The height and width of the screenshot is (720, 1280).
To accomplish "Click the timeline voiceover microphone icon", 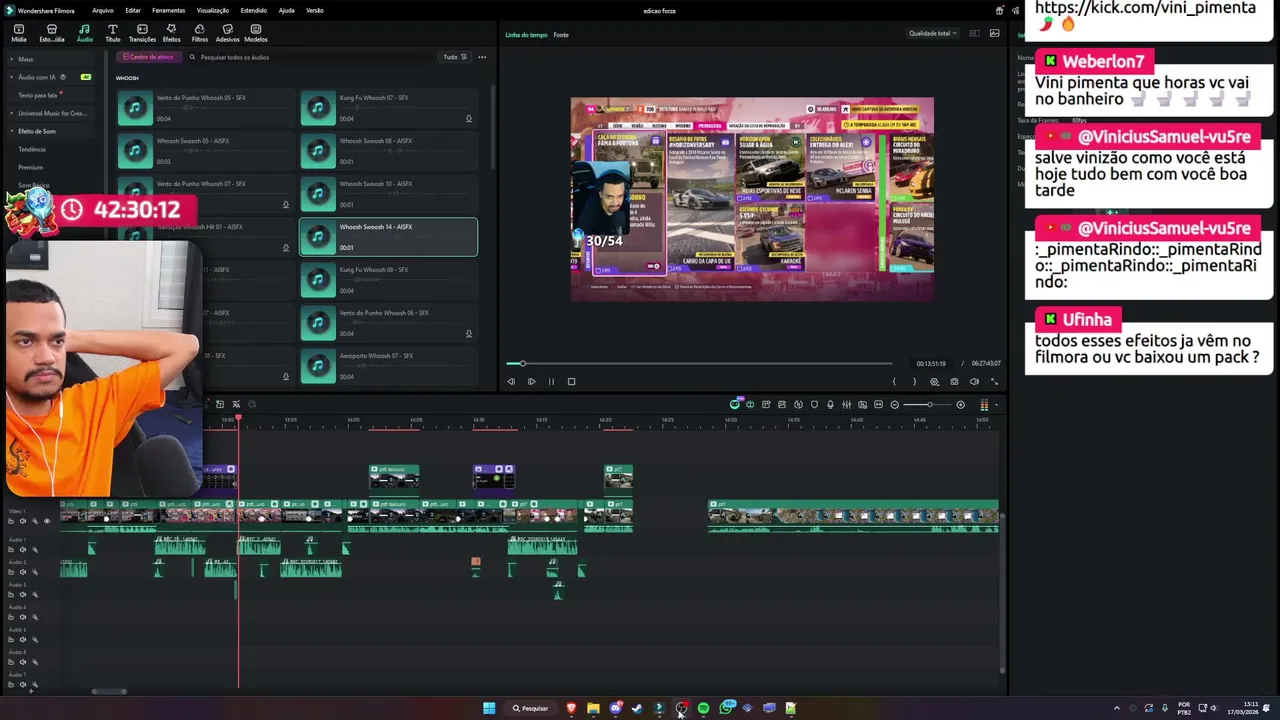I will [x=830, y=405].
